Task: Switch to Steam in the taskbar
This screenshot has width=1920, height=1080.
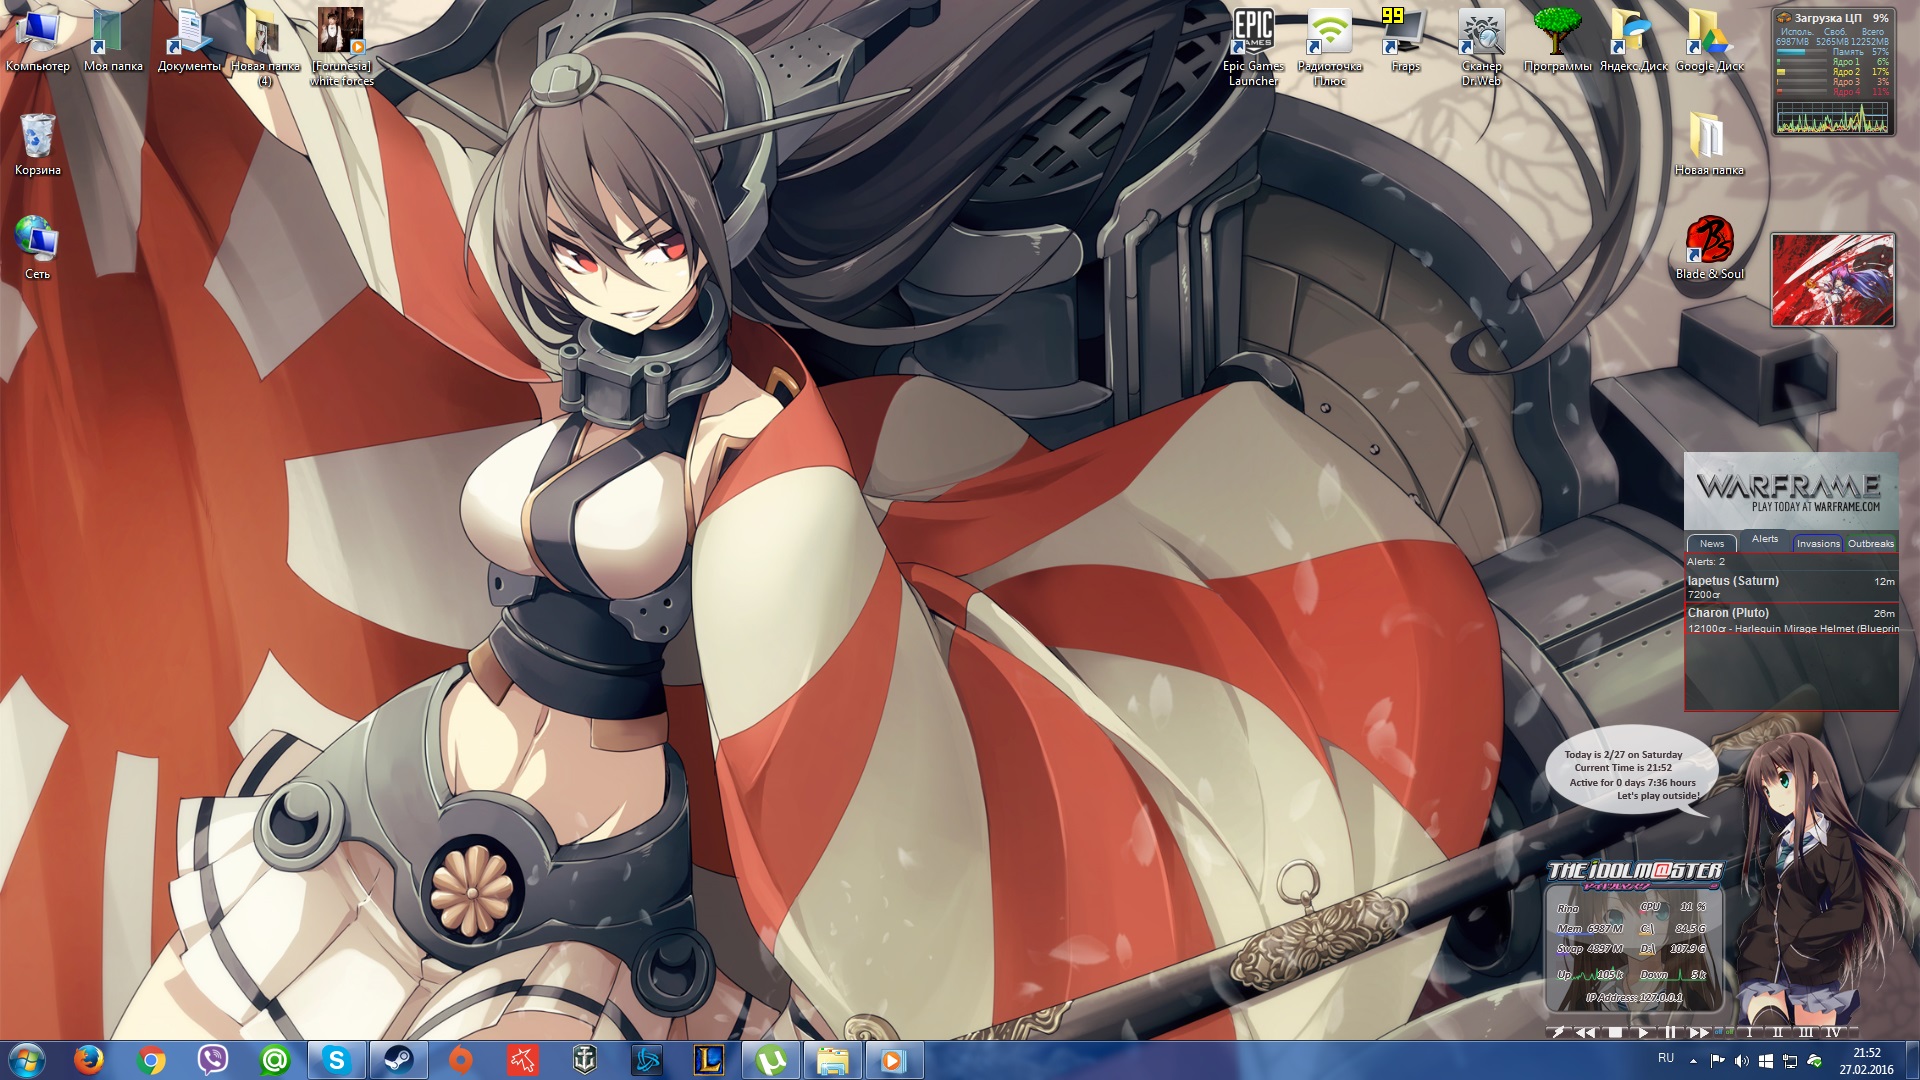Action: tap(399, 1060)
